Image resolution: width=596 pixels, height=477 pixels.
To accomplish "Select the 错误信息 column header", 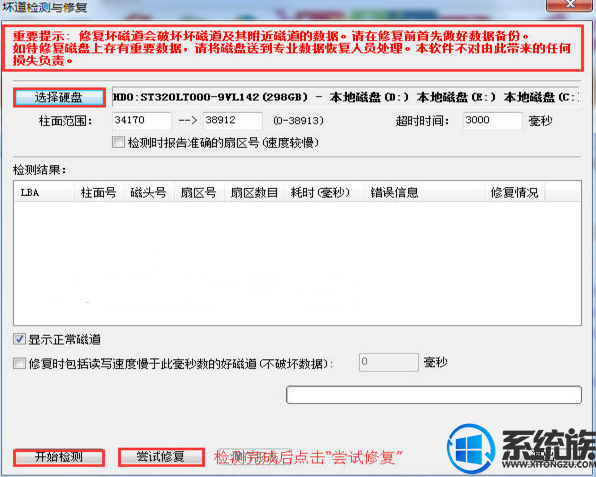I will (424, 192).
